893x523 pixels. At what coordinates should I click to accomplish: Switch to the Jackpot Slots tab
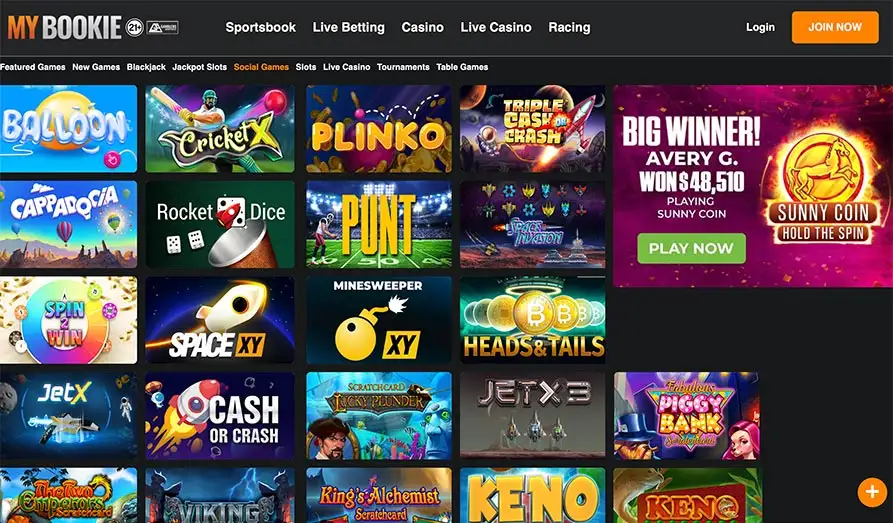(199, 67)
